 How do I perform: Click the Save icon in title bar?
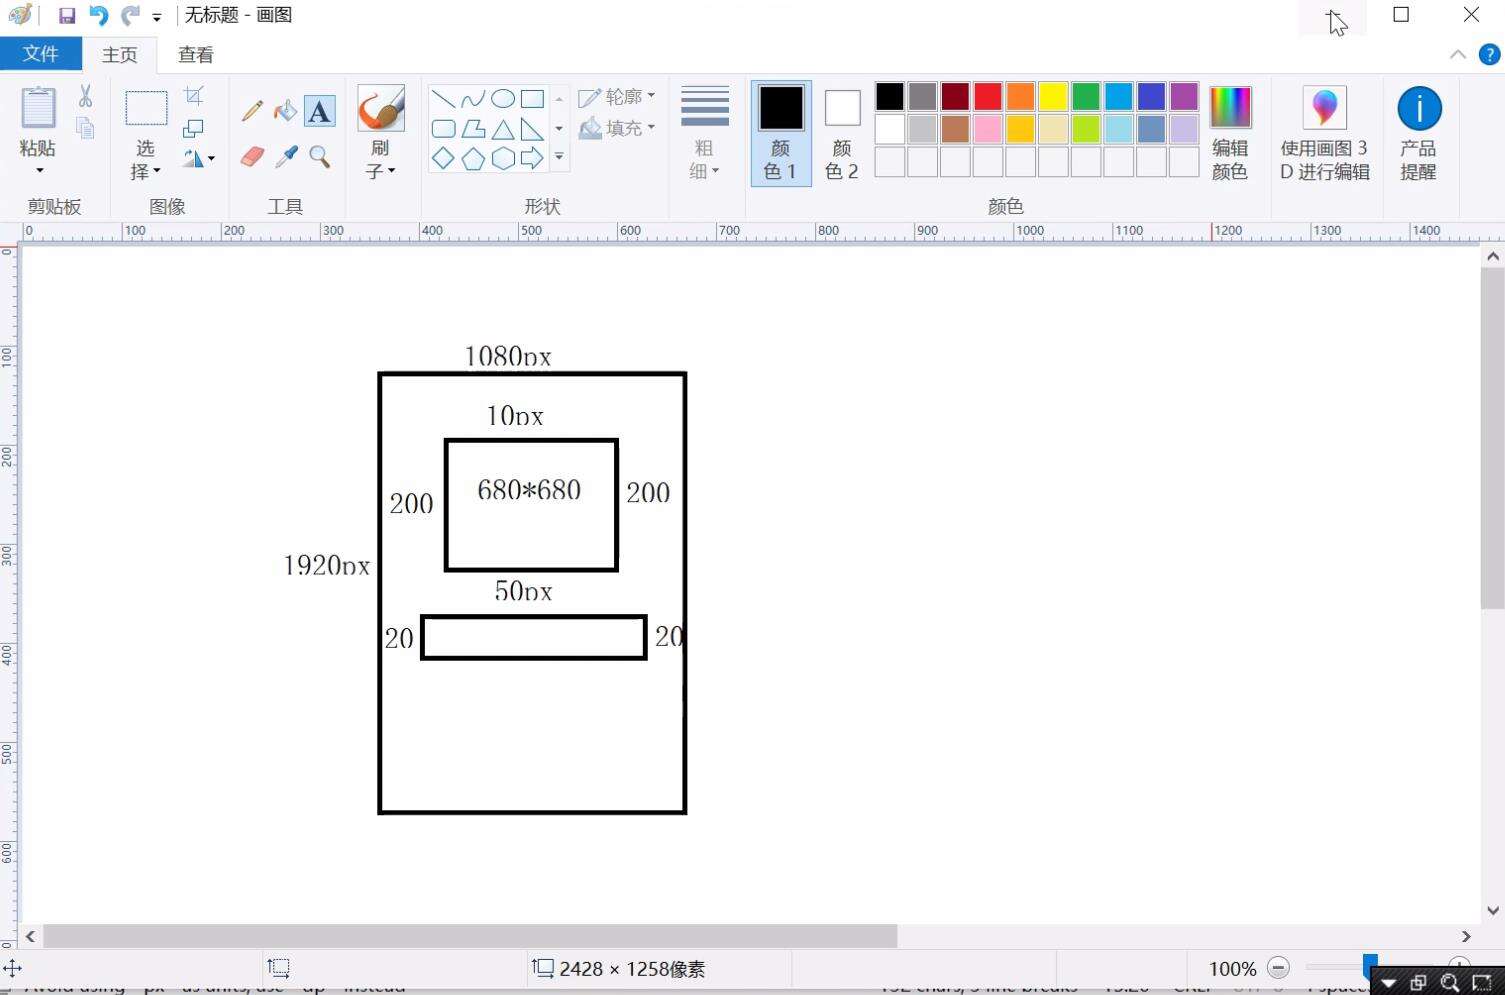(67, 16)
